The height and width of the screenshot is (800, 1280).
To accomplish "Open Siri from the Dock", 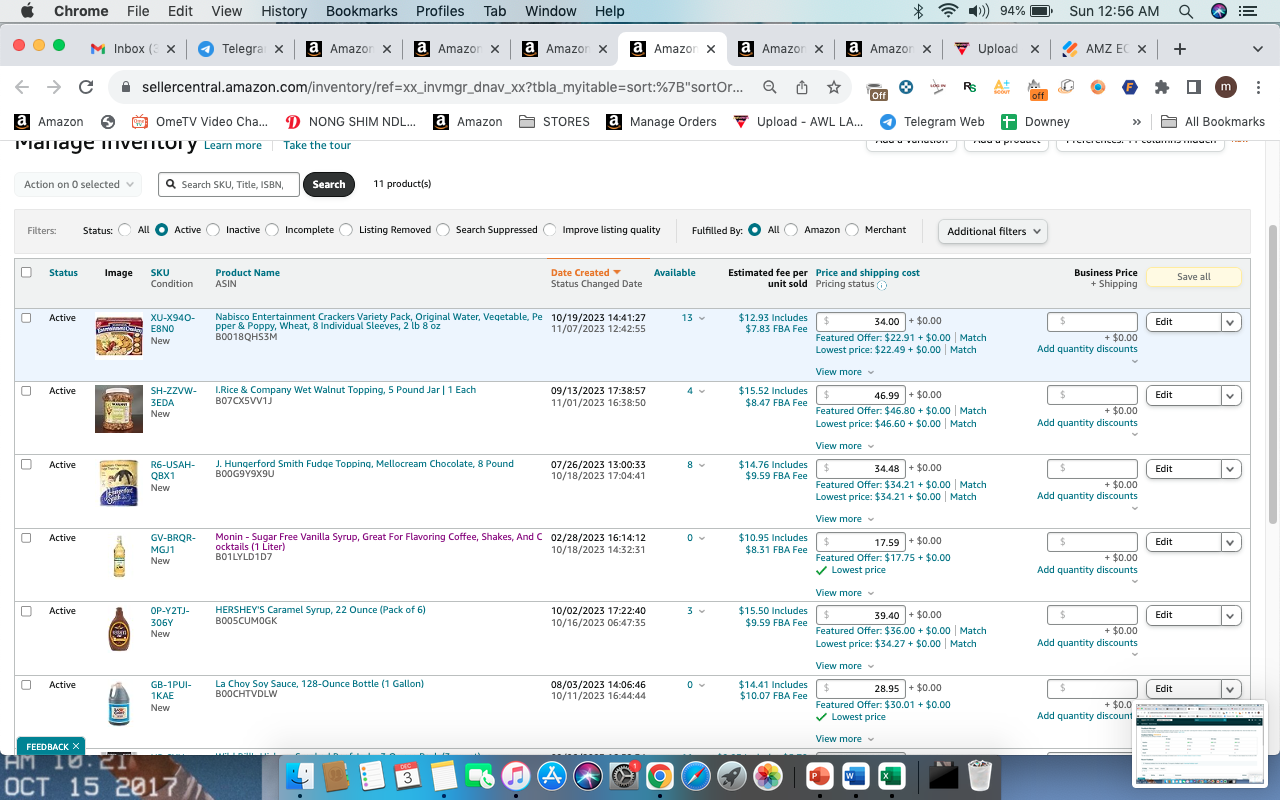I will click(588, 775).
